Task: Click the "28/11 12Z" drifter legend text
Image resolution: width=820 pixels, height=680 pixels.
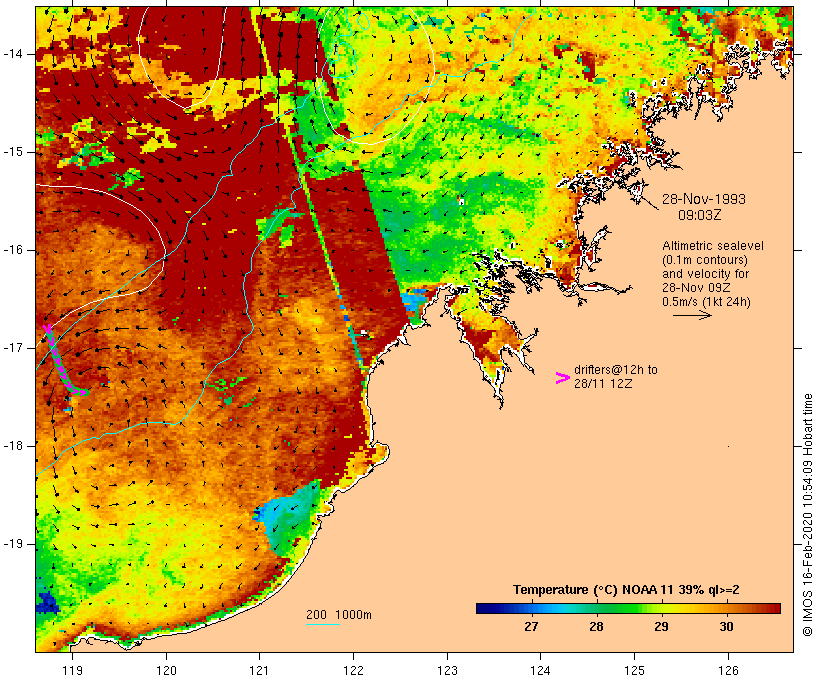Action: 603,384
